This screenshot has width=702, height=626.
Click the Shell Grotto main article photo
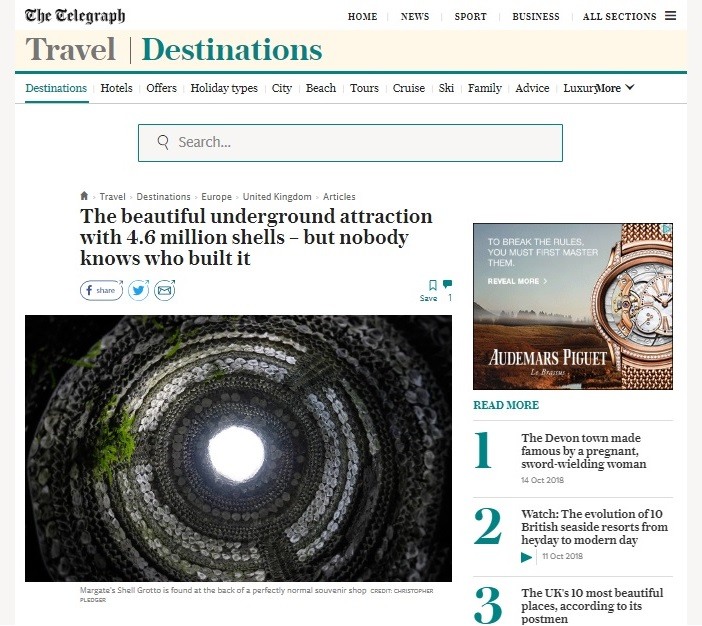[238, 448]
